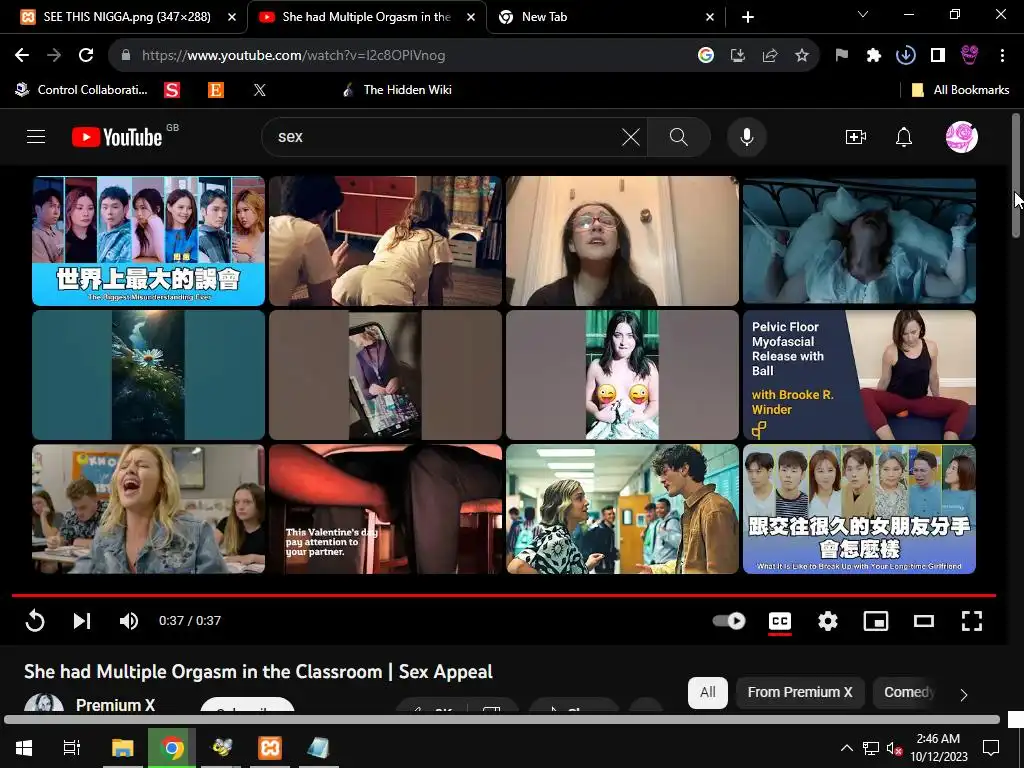Viewport: 1024px width, 768px height.
Task: Open the account avatar menu
Action: pos(961,137)
